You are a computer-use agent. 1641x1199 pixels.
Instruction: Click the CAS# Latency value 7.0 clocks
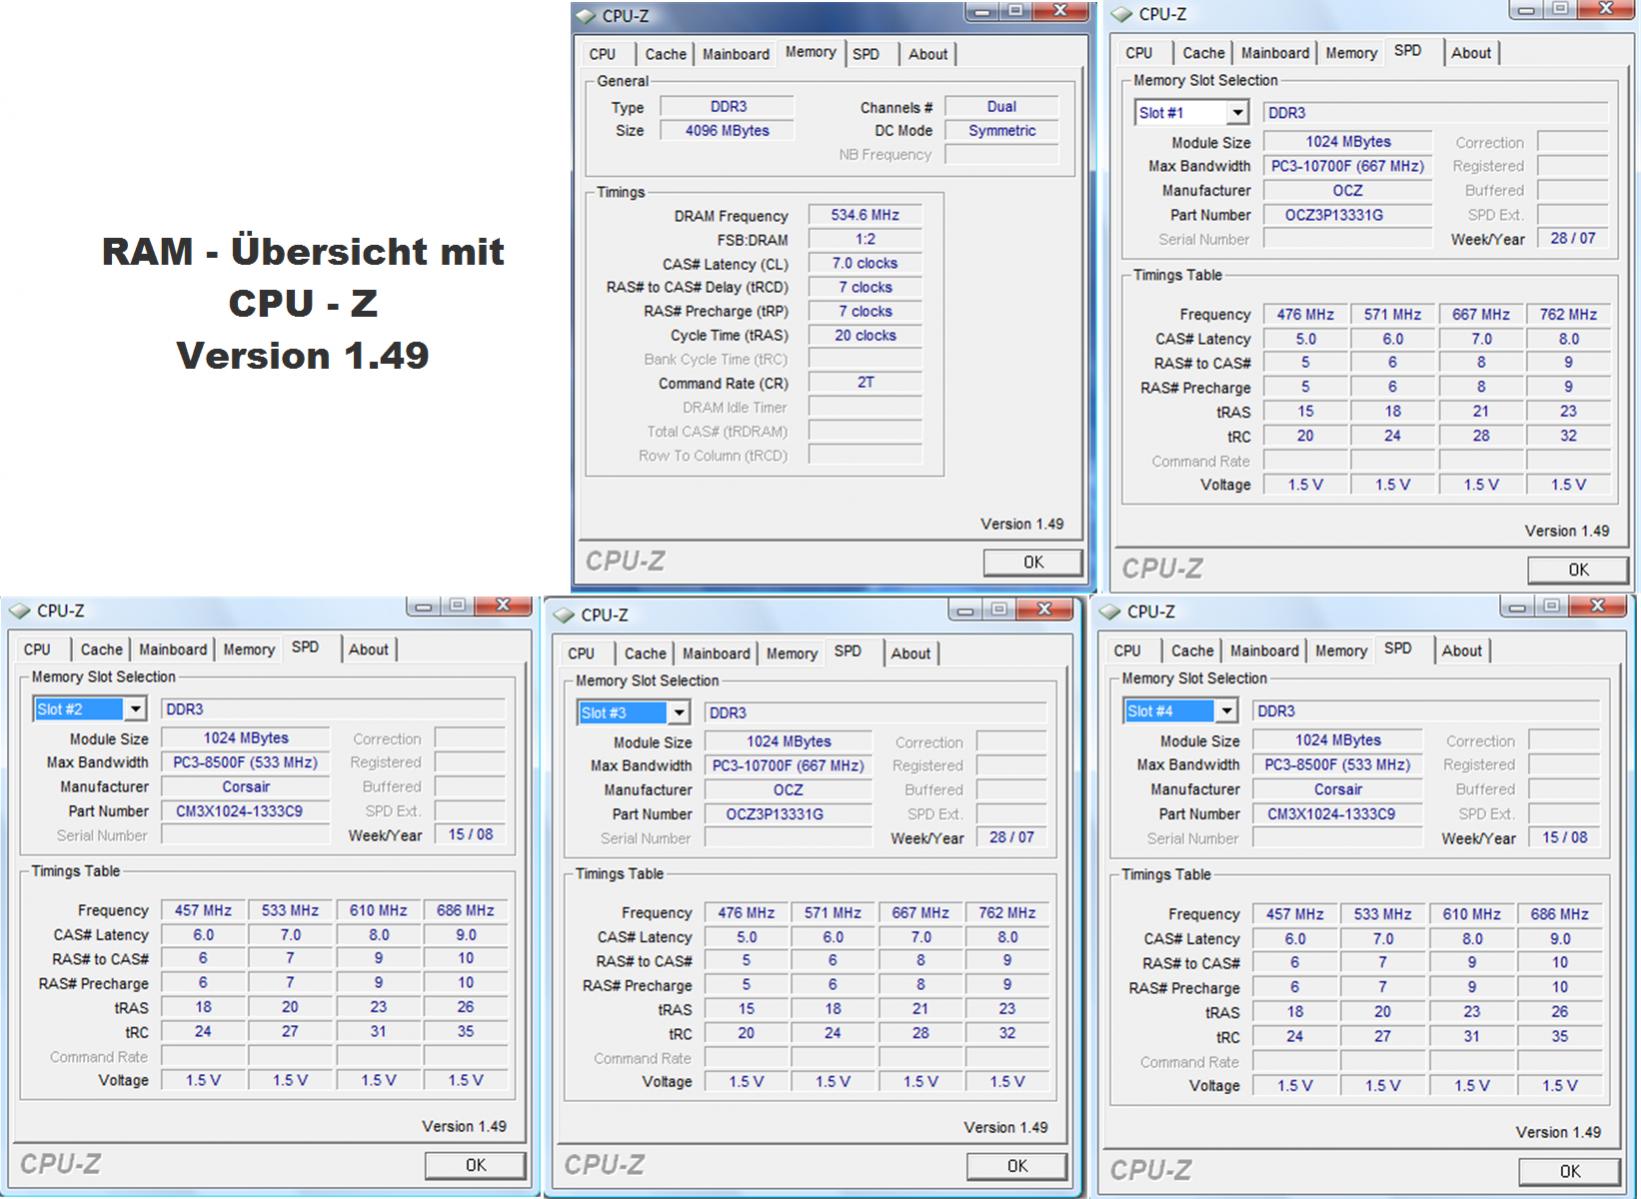[865, 263]
